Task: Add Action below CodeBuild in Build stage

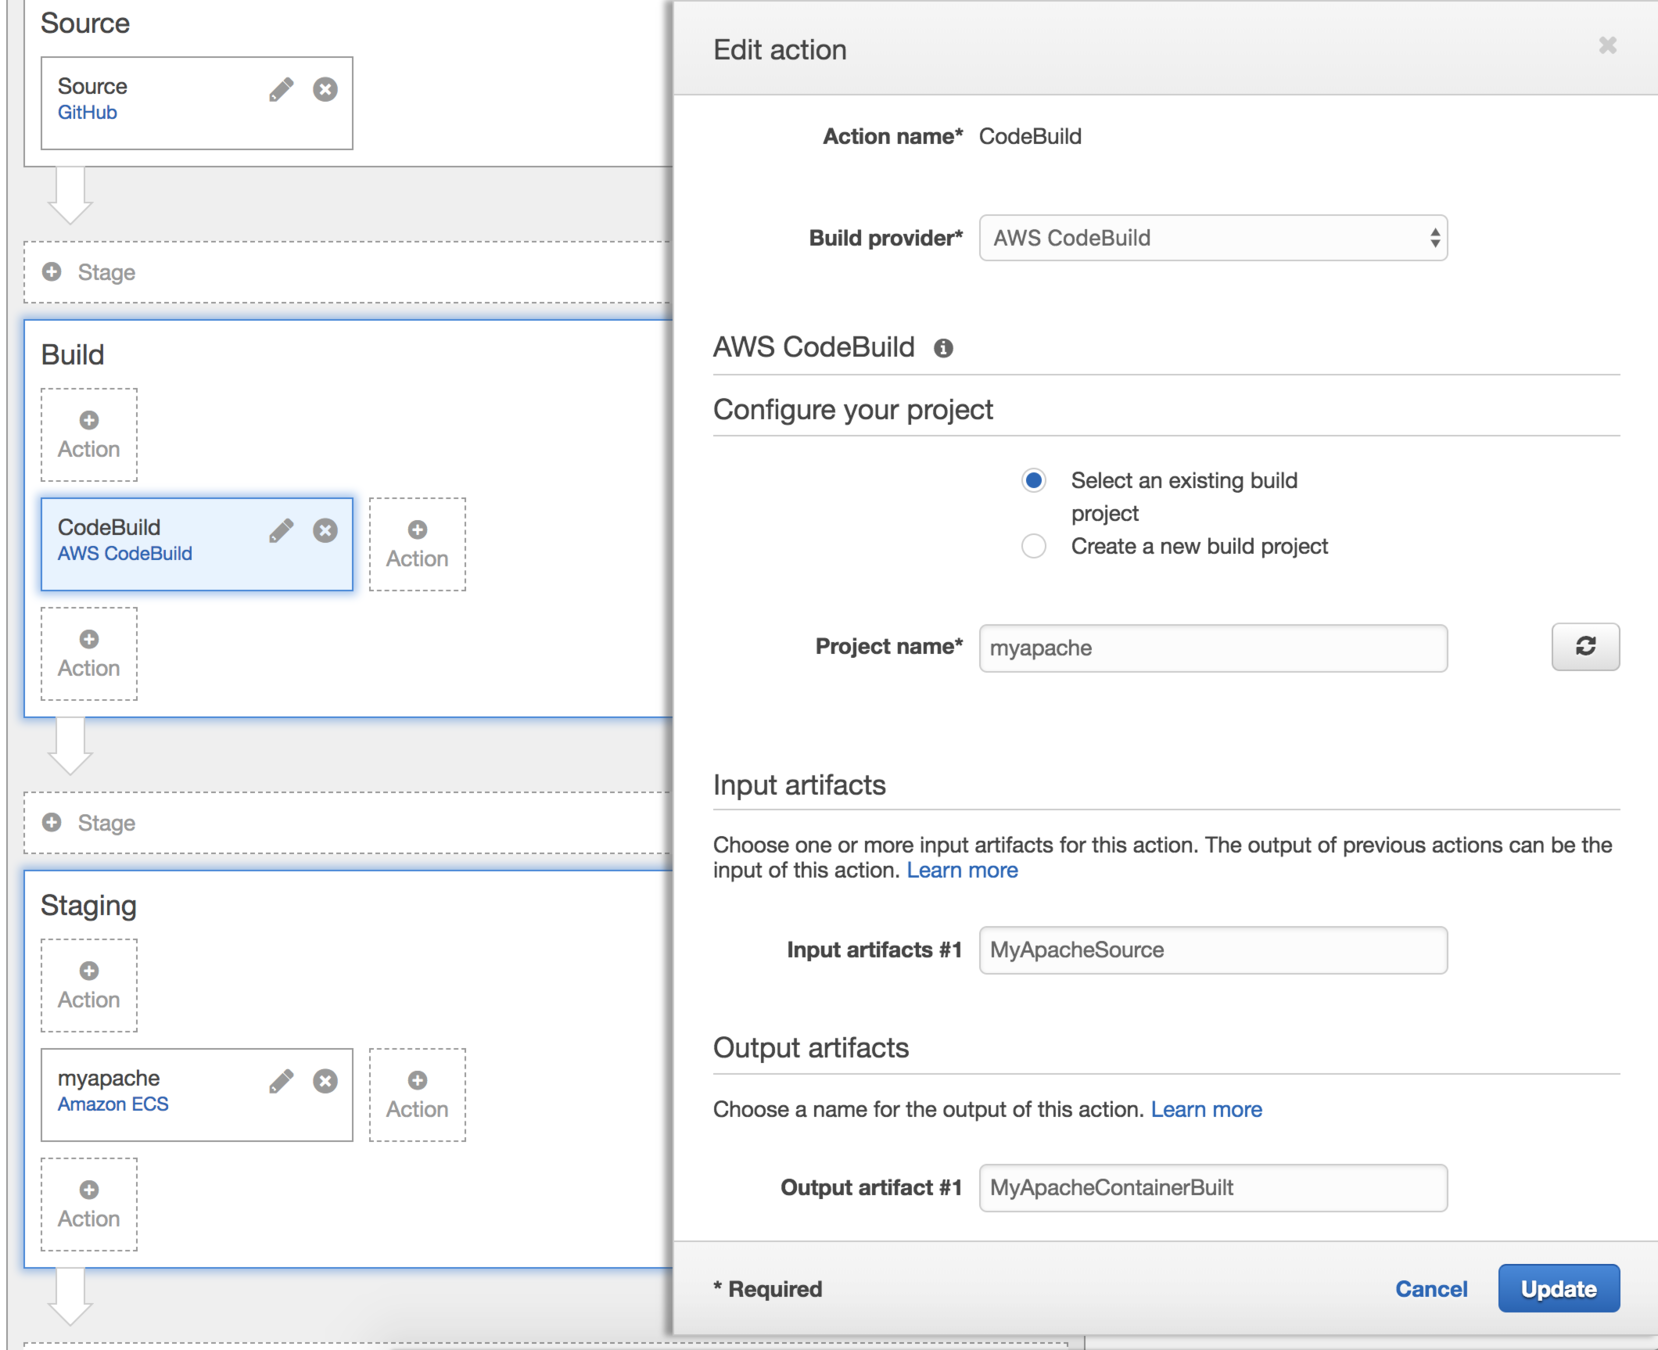Action: click(x=89, y=654)
